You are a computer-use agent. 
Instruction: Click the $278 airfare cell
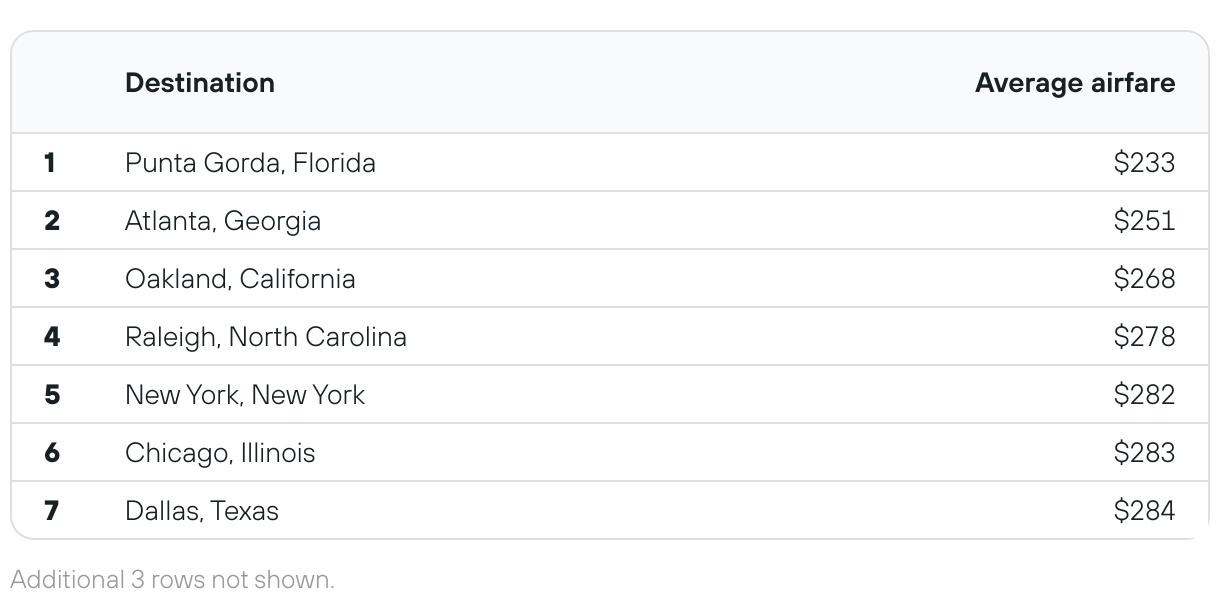(x=1145, y=336)
